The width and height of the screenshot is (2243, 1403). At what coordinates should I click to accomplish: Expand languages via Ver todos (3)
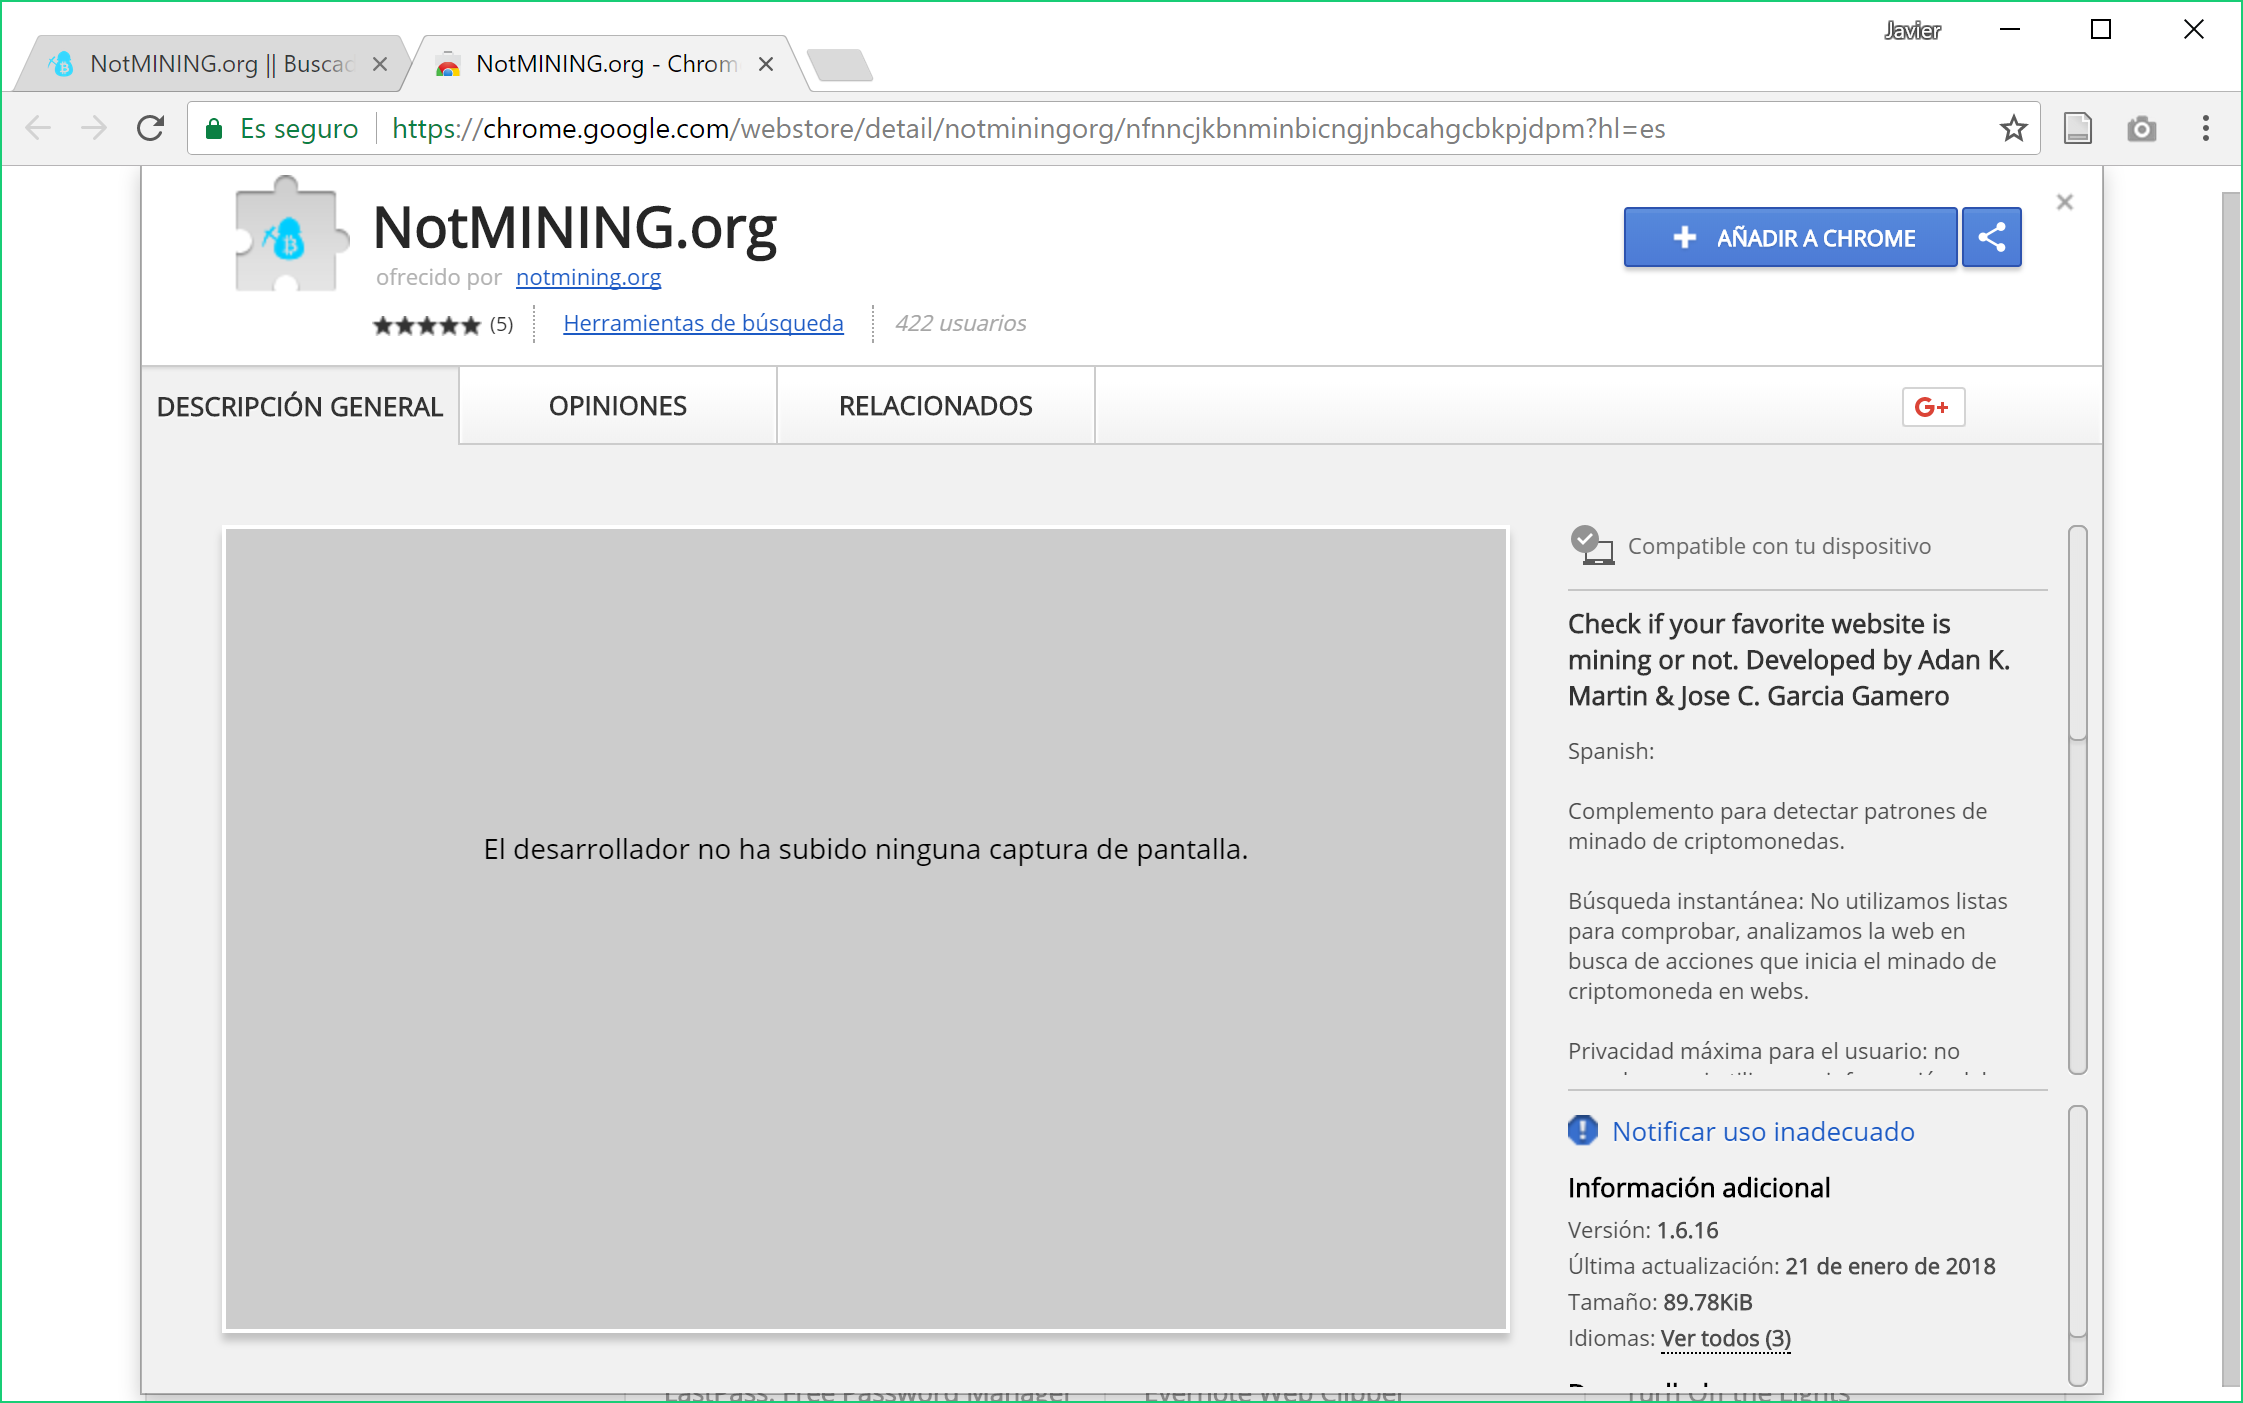1725,1338
